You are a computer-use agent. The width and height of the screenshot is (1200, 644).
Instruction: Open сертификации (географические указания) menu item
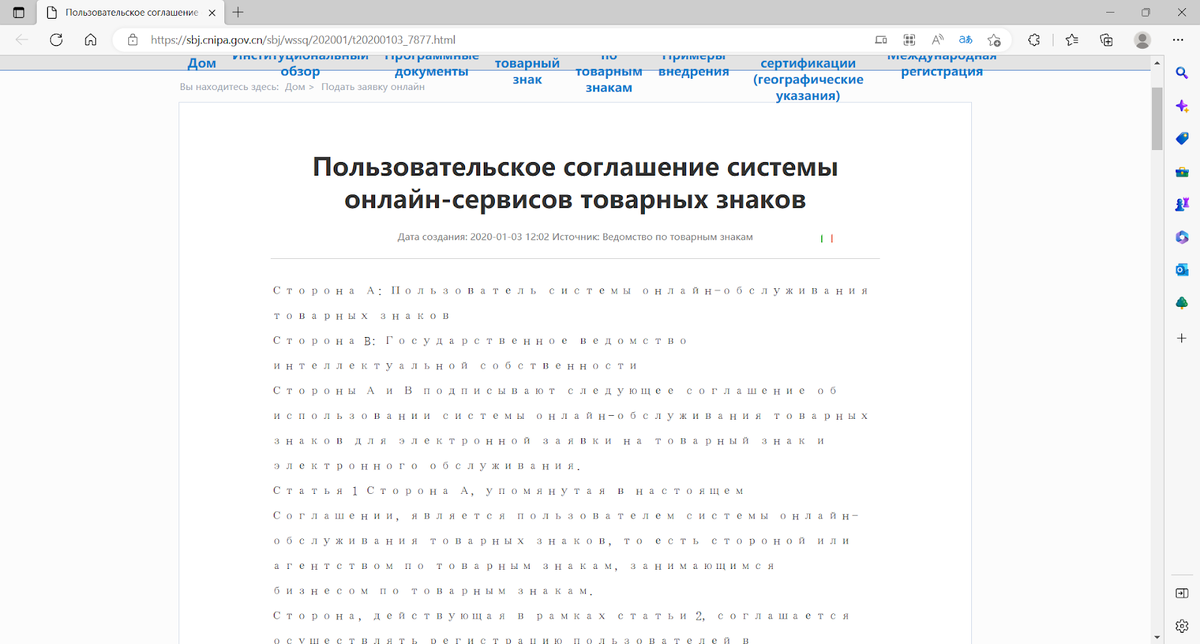807,79
